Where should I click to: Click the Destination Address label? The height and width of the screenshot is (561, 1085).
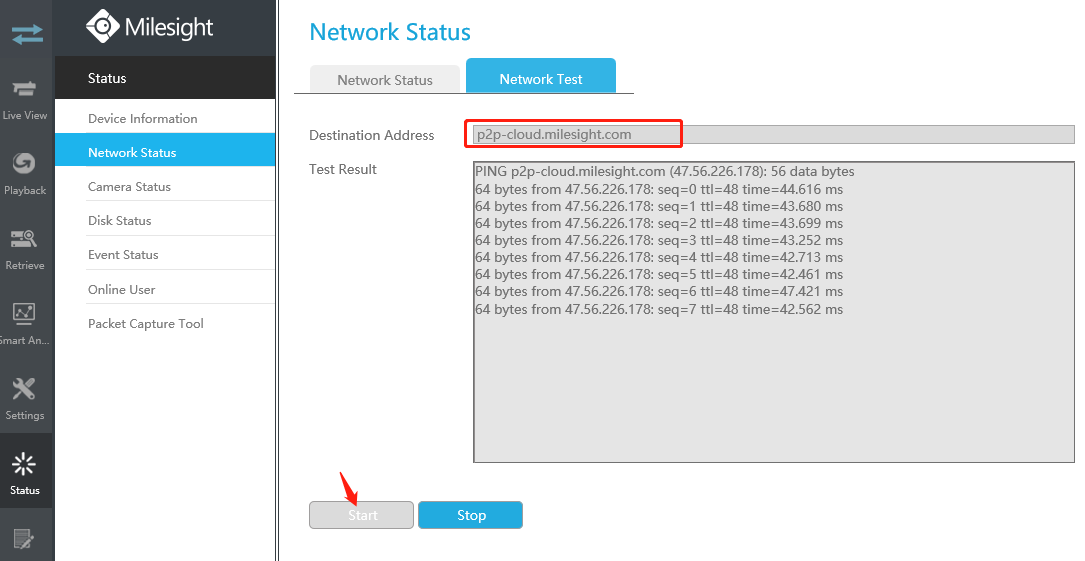coord(372,136)
